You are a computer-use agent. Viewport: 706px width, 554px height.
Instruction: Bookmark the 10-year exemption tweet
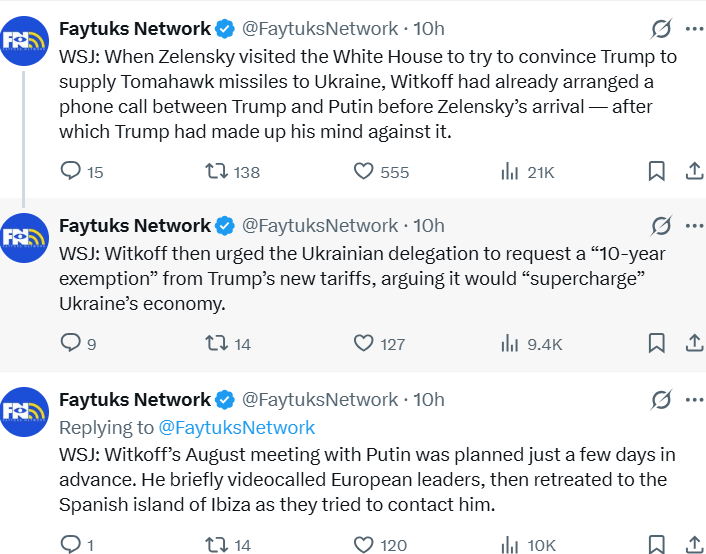(656, 343)
